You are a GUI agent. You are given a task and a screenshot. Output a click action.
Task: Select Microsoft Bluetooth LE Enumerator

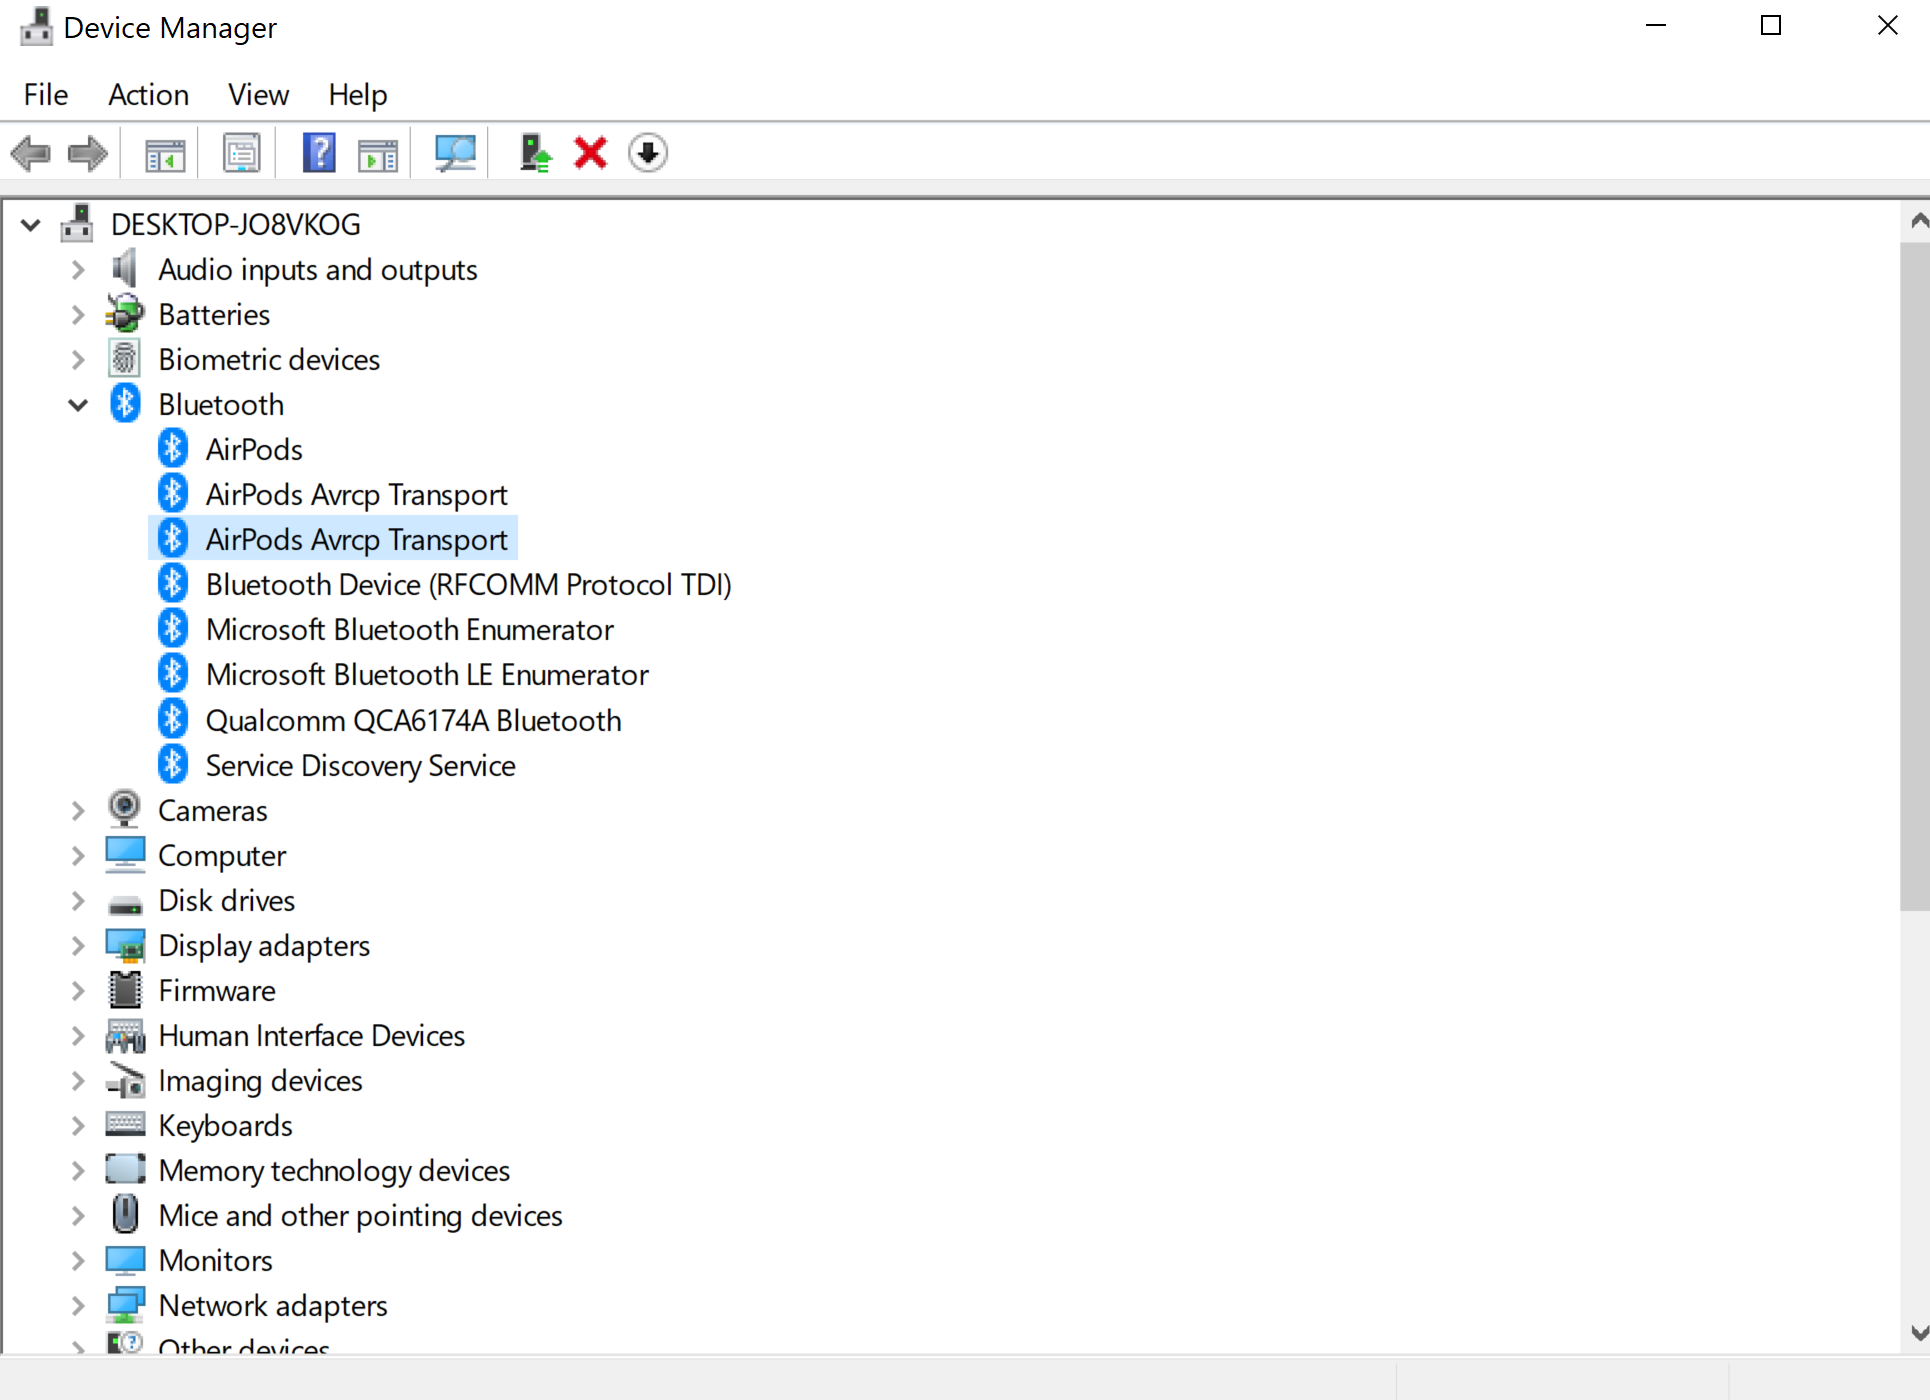[x=427, y=676]
